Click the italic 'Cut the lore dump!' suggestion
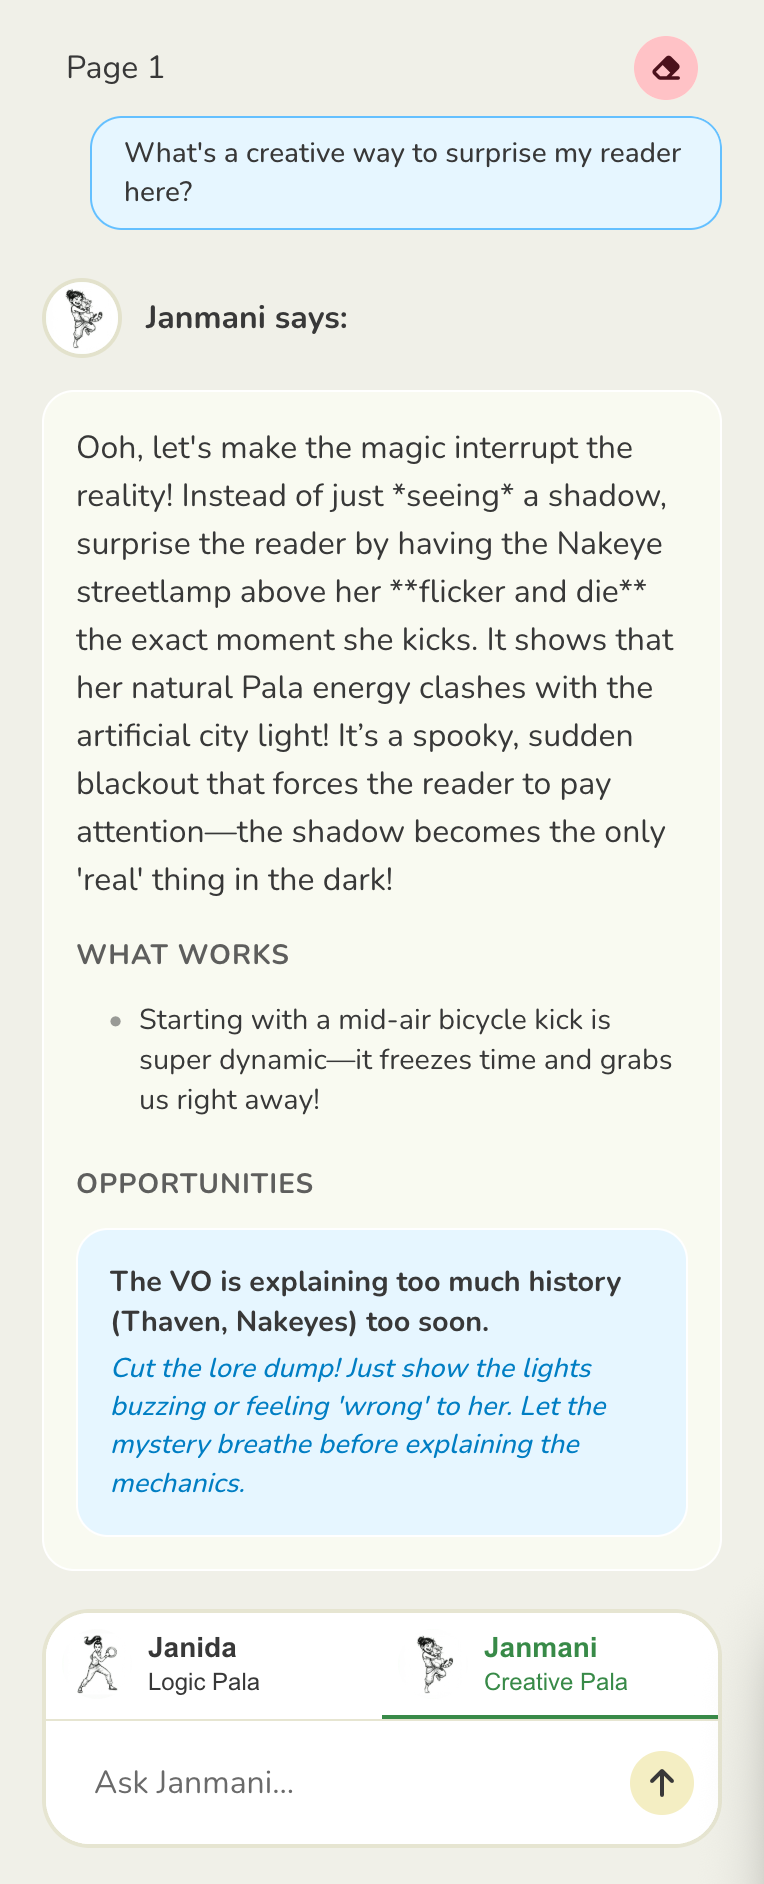This screenshot has width=764, height=1884. tap(360, 1425)
